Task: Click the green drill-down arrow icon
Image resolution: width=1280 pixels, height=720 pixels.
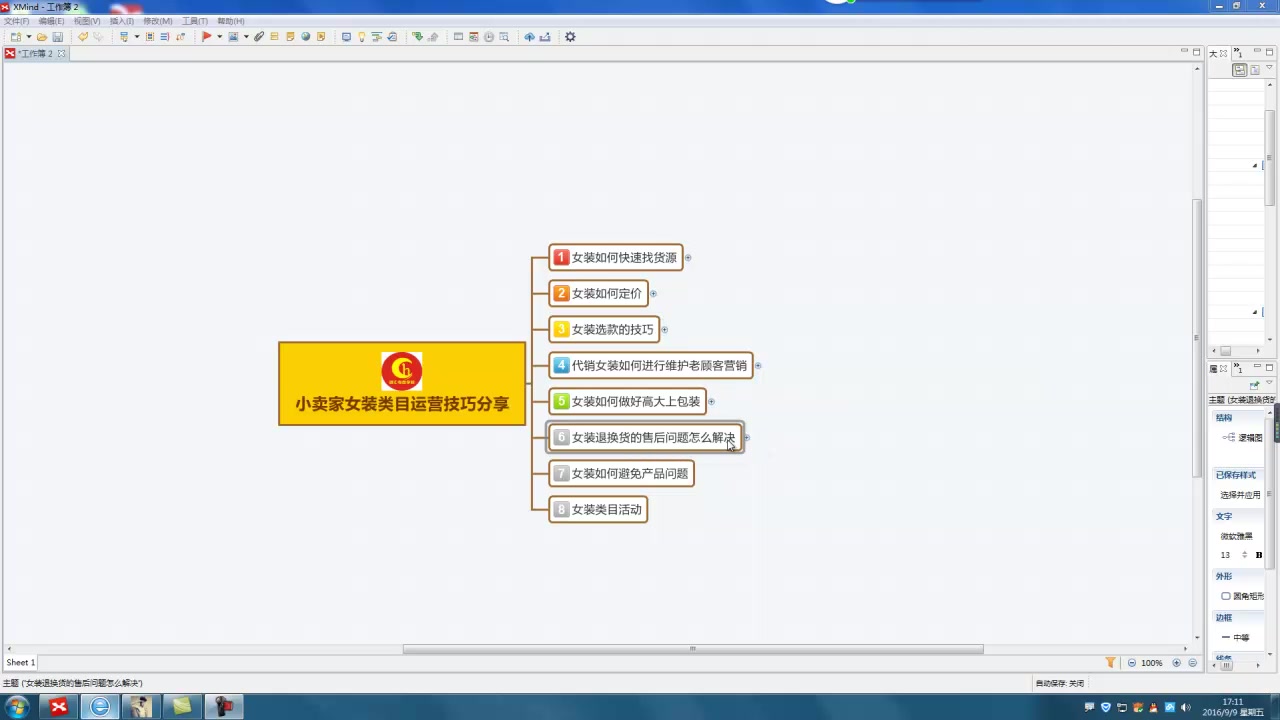Action: 417,37
